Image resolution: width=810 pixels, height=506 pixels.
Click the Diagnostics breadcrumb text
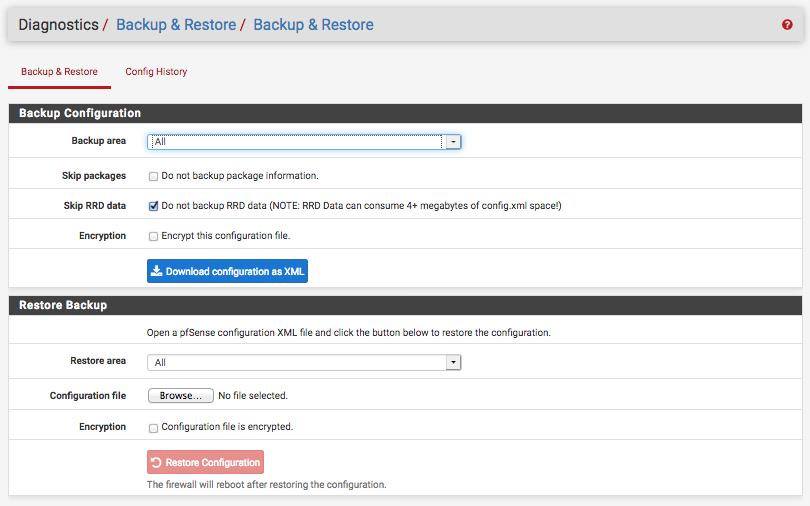[x=58, y=25]
